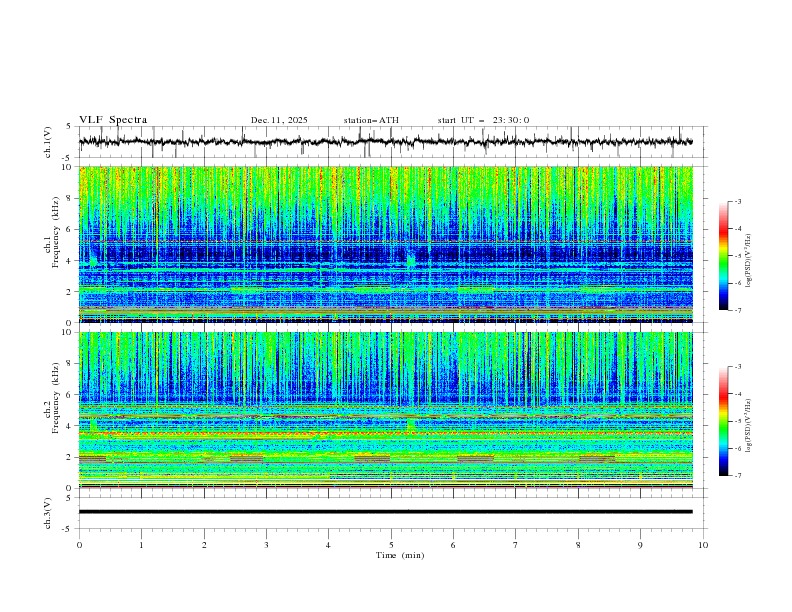Click the "-4" tick on the lower color bar
Image resolution: width=792 pixels, height=612 pixels.
pyautogui.click(x=737, y=394)
